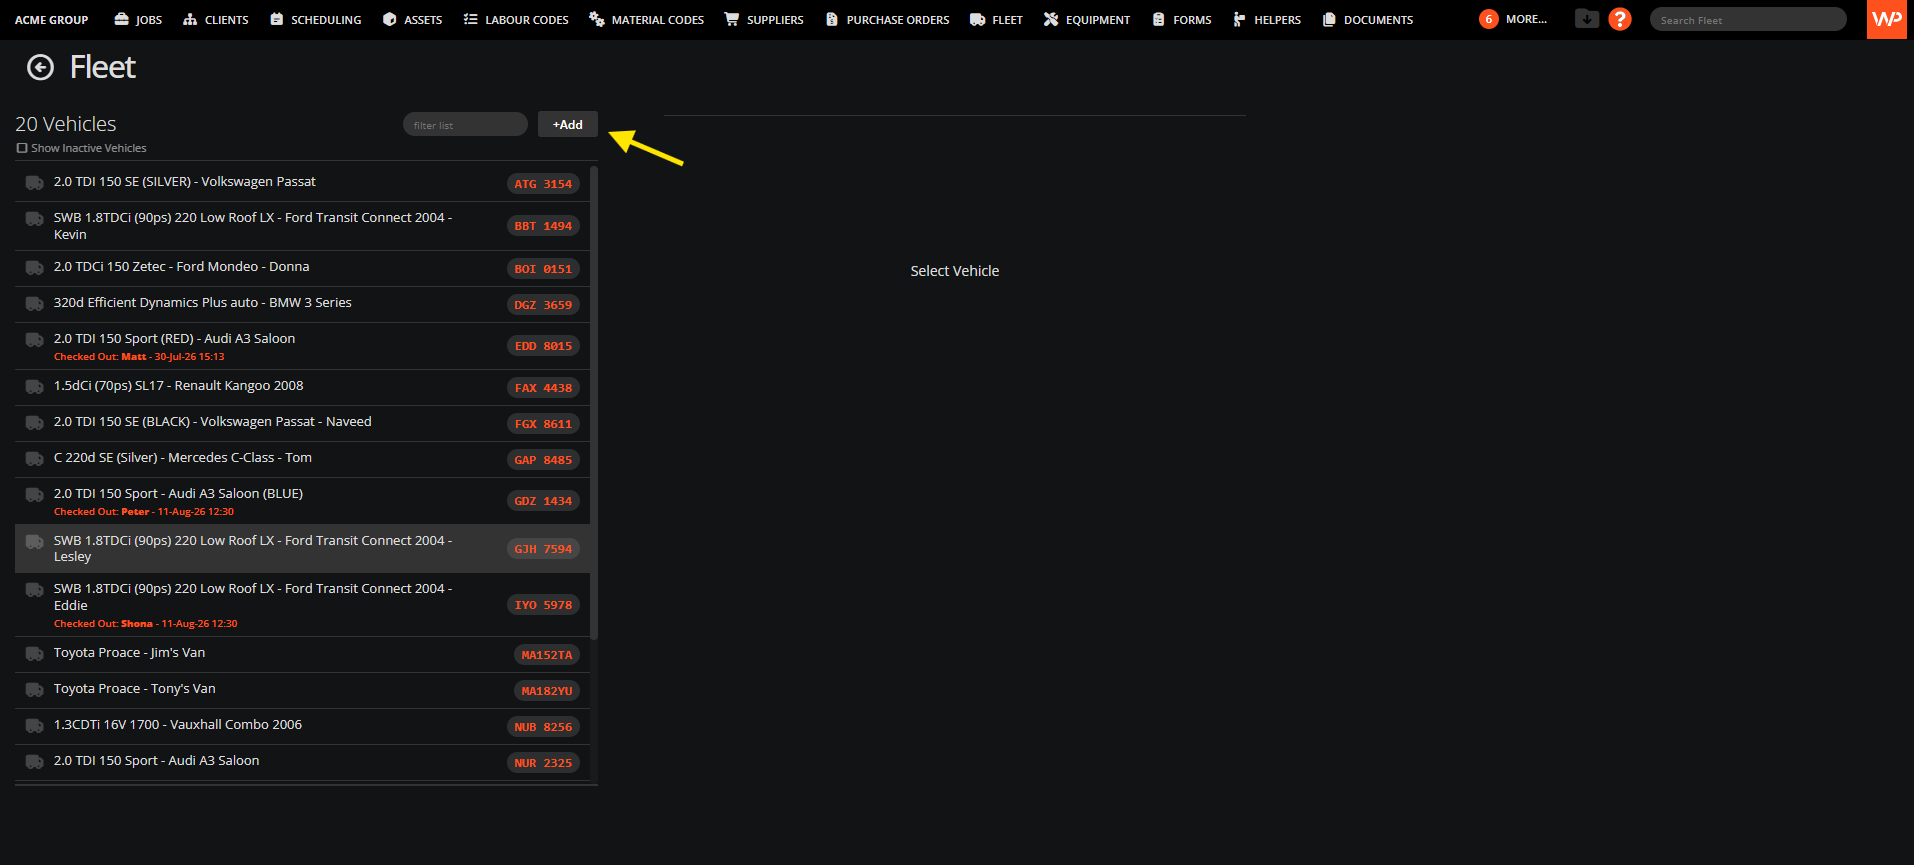
Task: Click the truck icon beside BMW 3 Series
Action: coord(34,304)
